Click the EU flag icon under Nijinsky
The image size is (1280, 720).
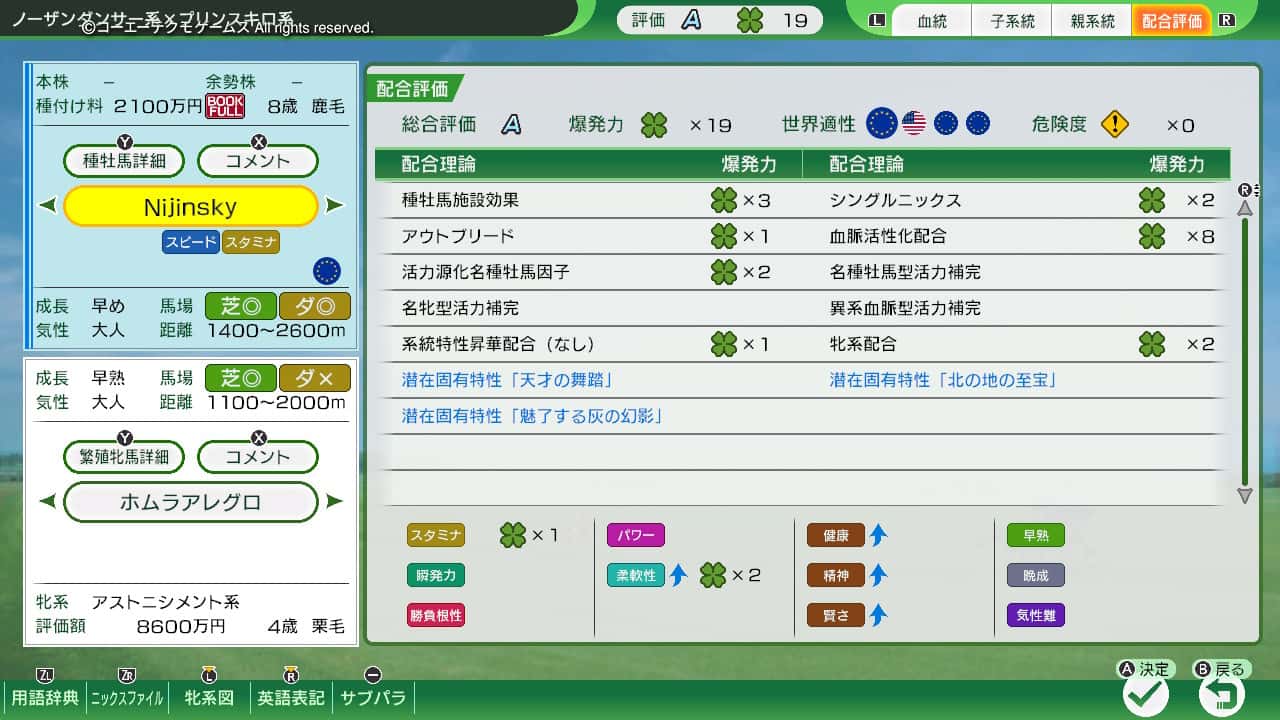[327, 270]
